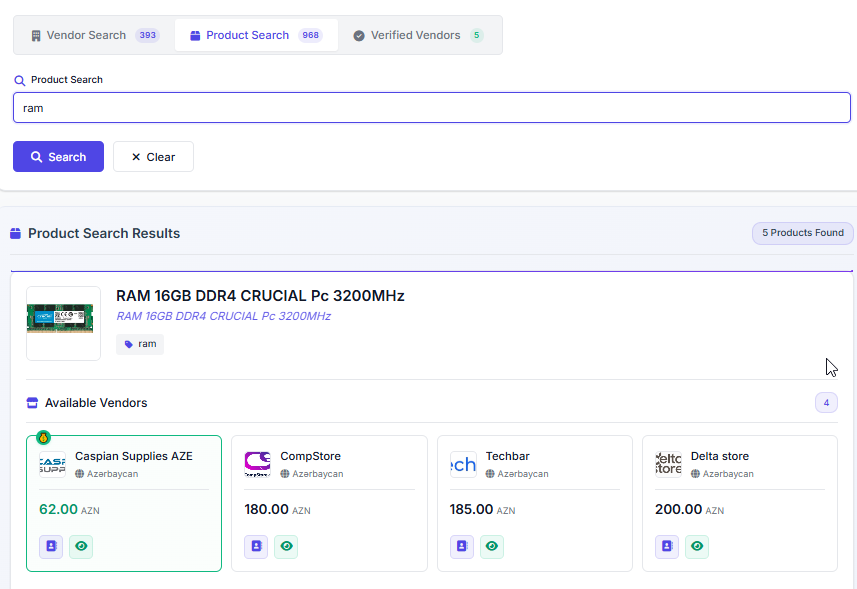Select the Delta store vendor name
This screenshot has height=589, width=857.
(x=720, y=456)
